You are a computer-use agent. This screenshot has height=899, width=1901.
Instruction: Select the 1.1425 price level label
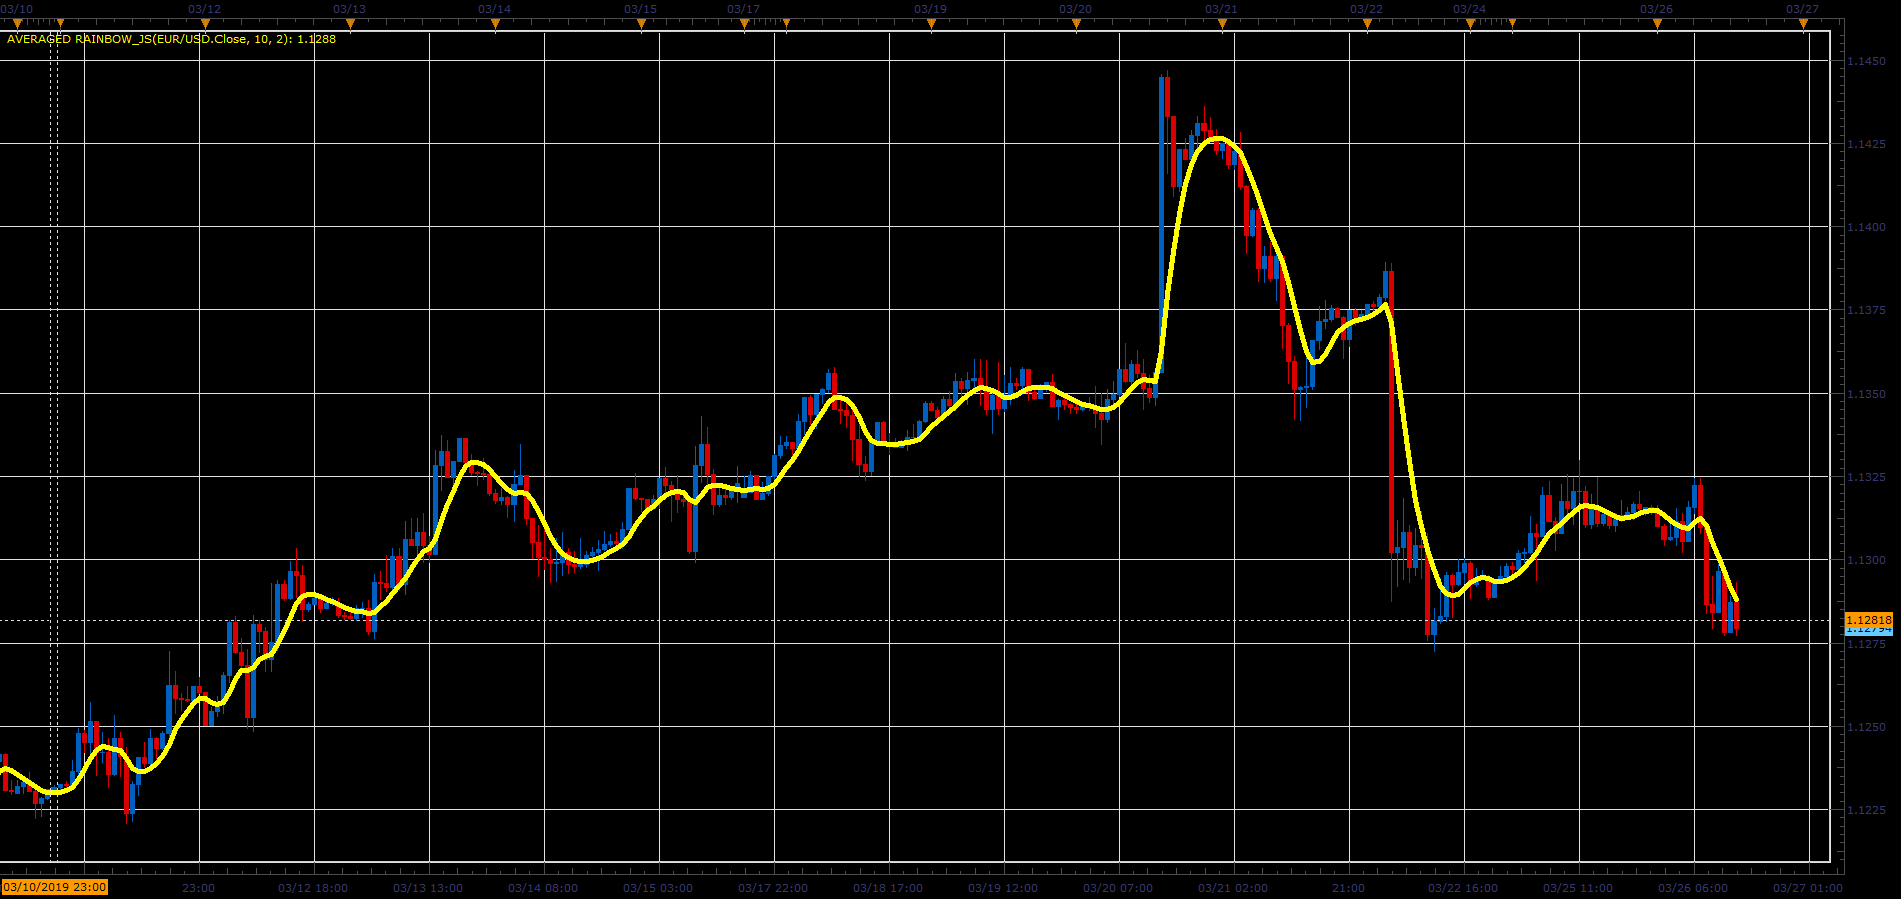[x=1866, y=144]
